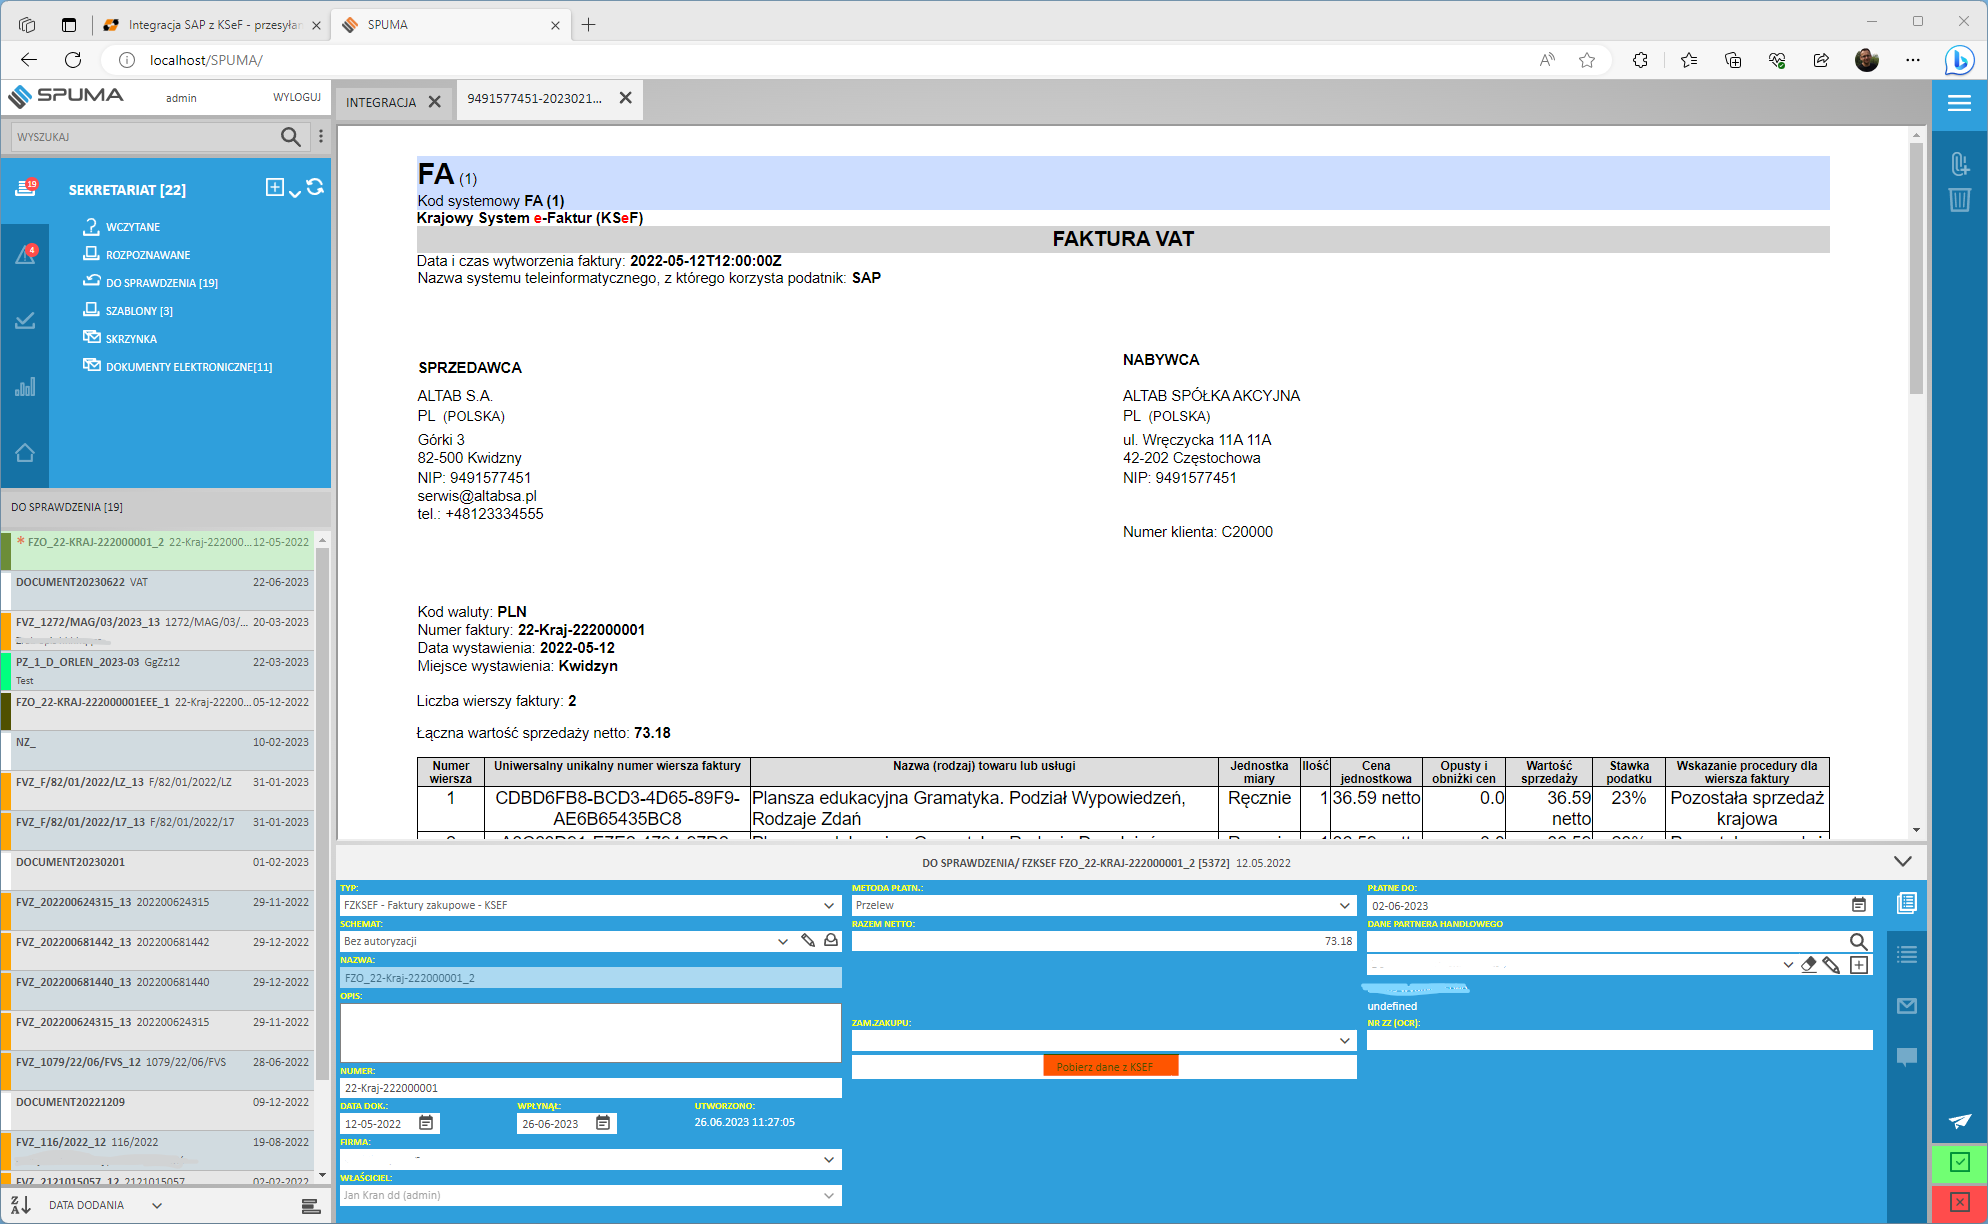Open the METODA PŁATN. Przelew dropdown
1988x1224 pixels.
(x=1344, y=905)
